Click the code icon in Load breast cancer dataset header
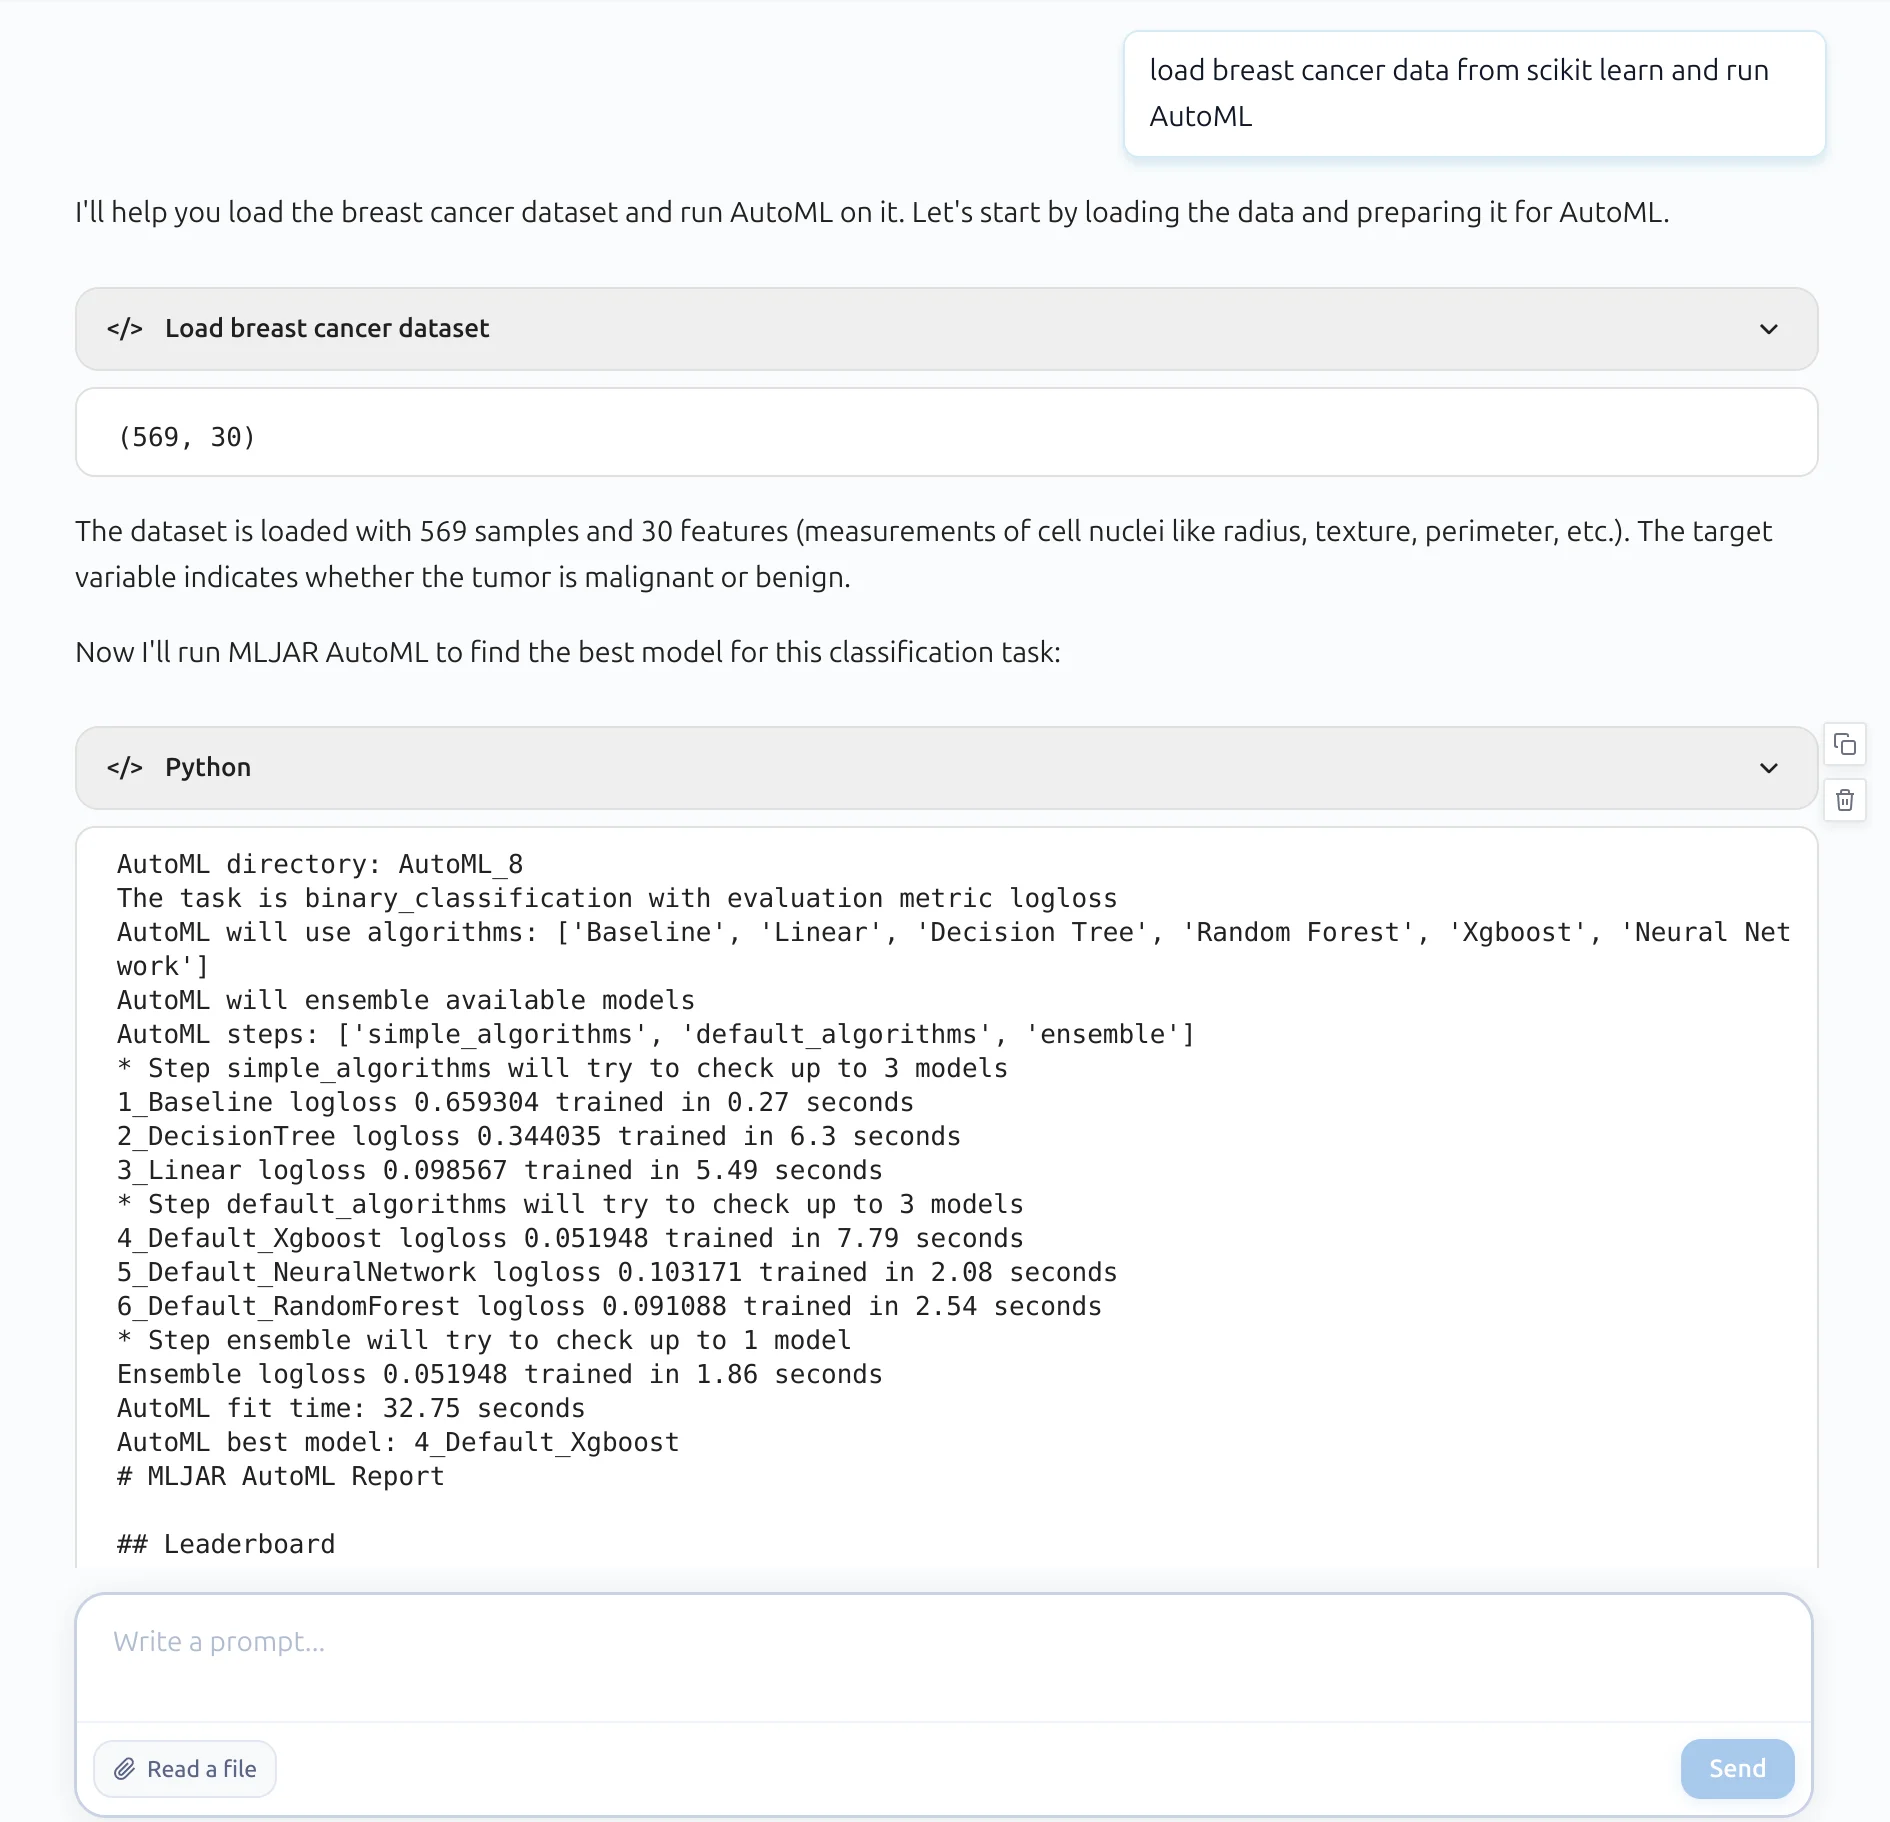This screenshot has height=1822, width=1890. coord(125,329)
